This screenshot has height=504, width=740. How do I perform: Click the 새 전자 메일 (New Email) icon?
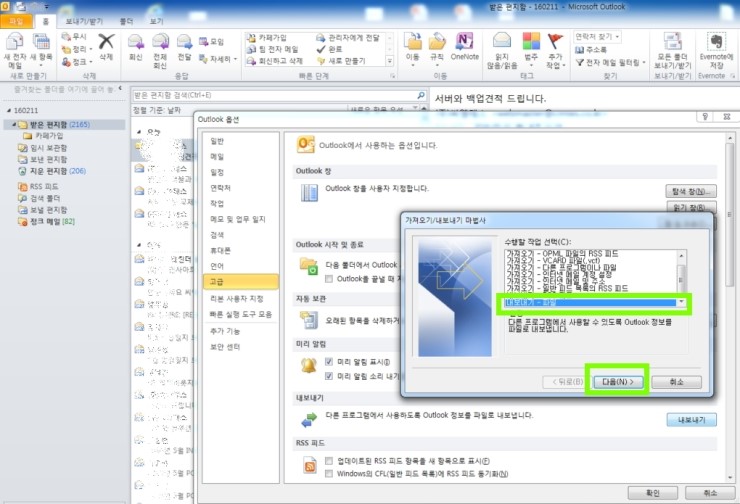14,42
